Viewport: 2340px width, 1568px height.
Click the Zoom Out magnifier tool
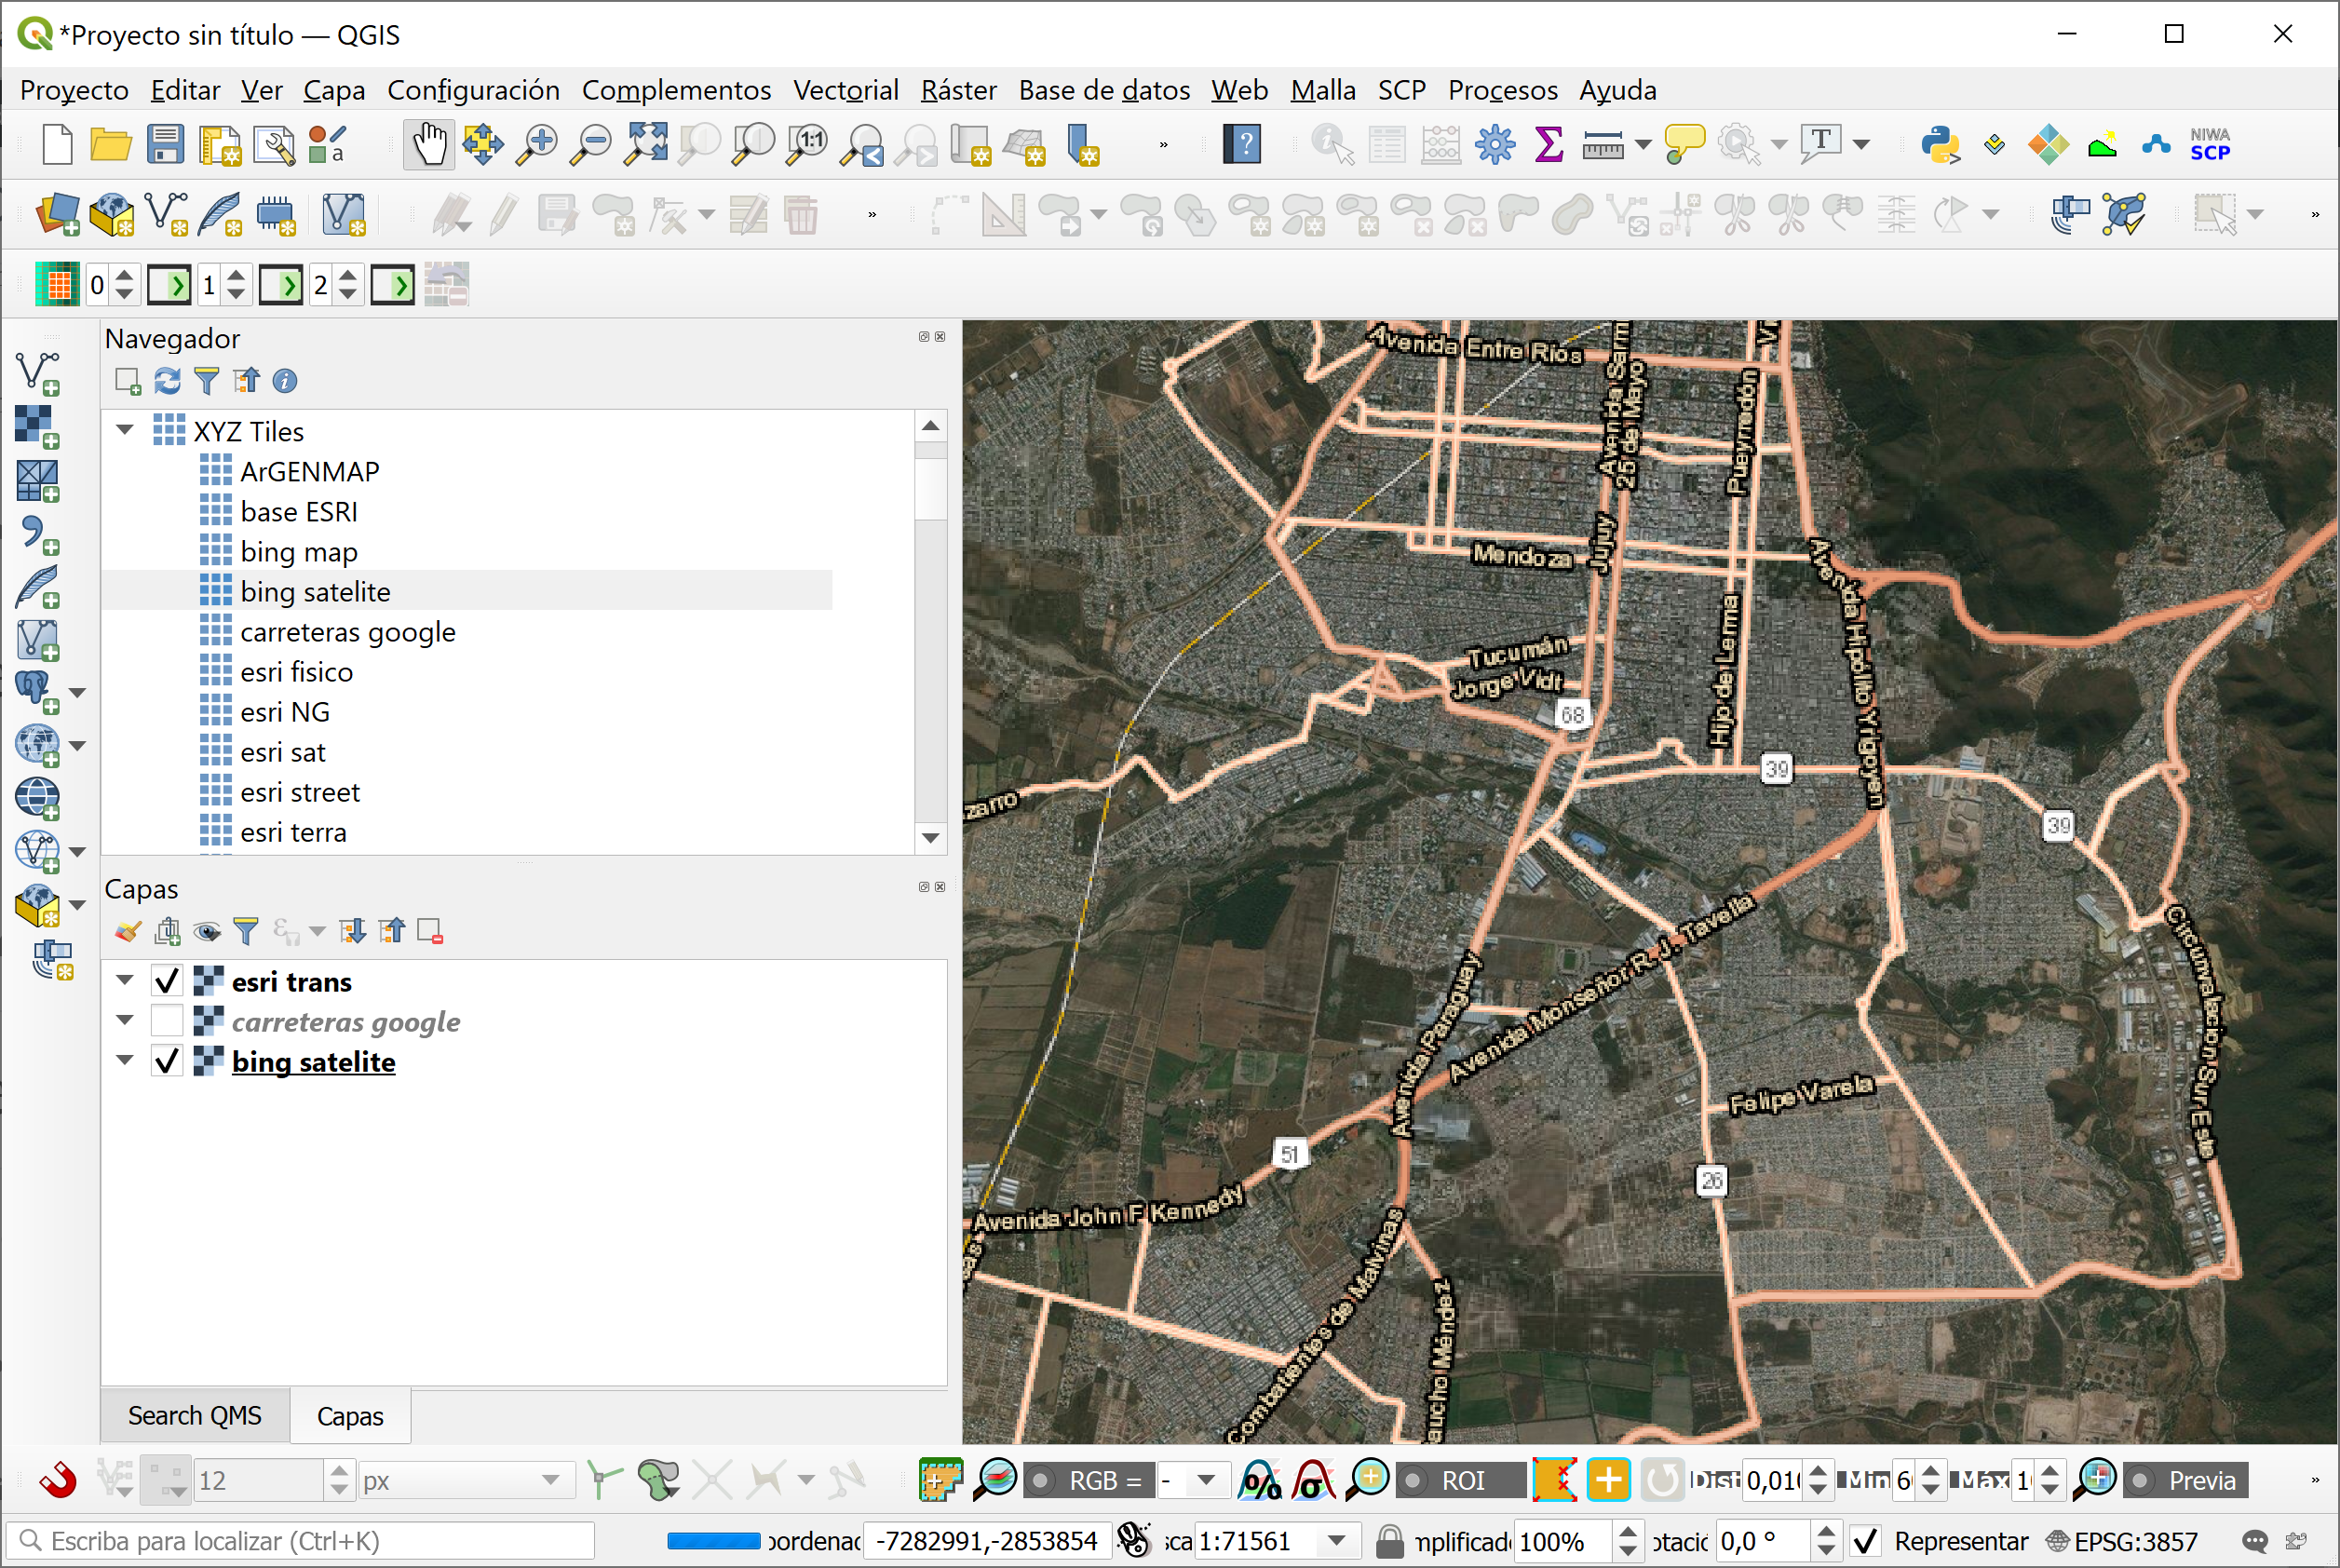(x=591, y=145)
